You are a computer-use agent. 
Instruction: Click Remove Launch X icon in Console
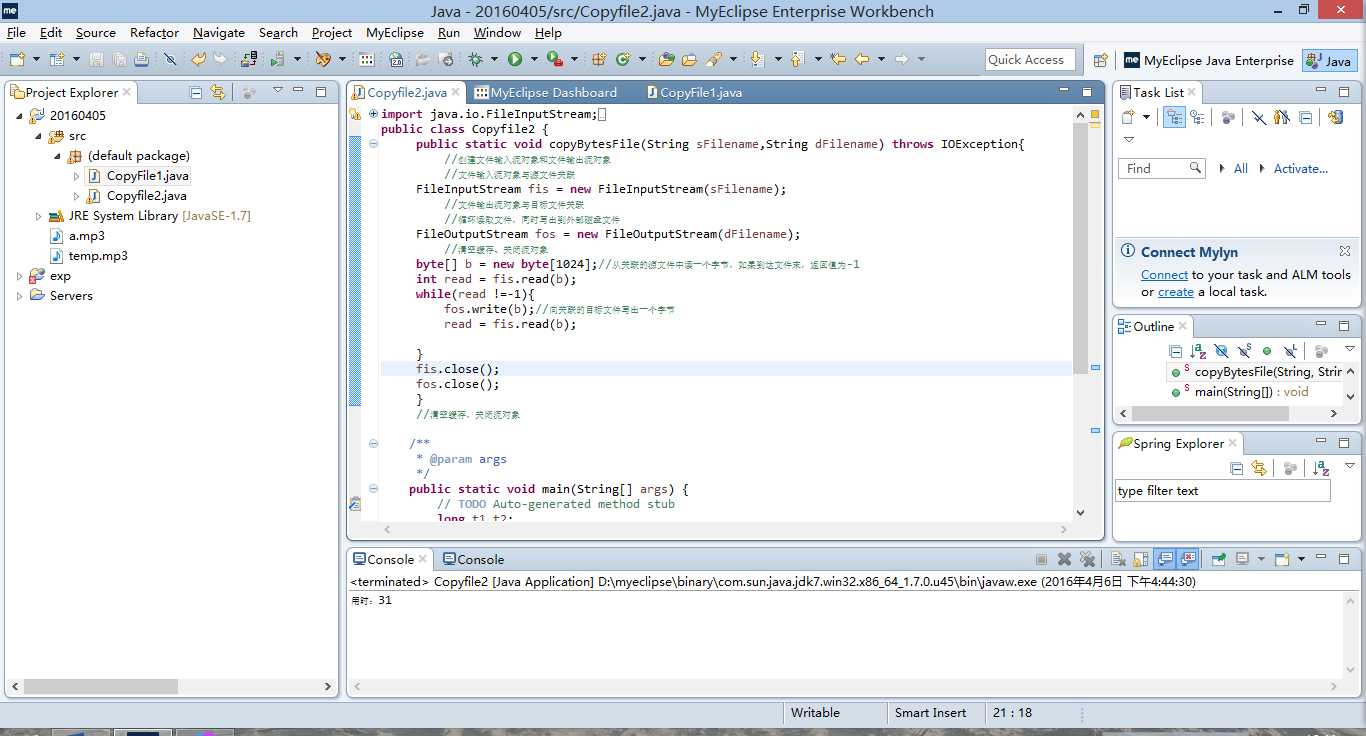coord(1064,559)
